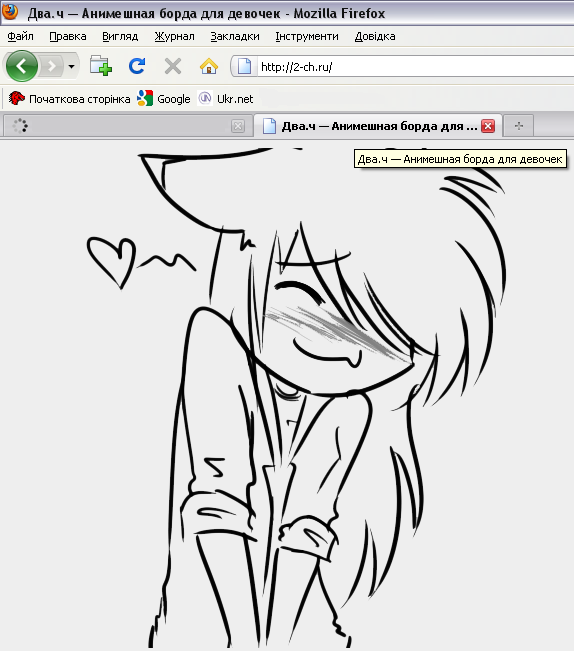Go to the Home page icon
Image resolution: width=574 pixels, height=651 pixels.
point(209,66)
